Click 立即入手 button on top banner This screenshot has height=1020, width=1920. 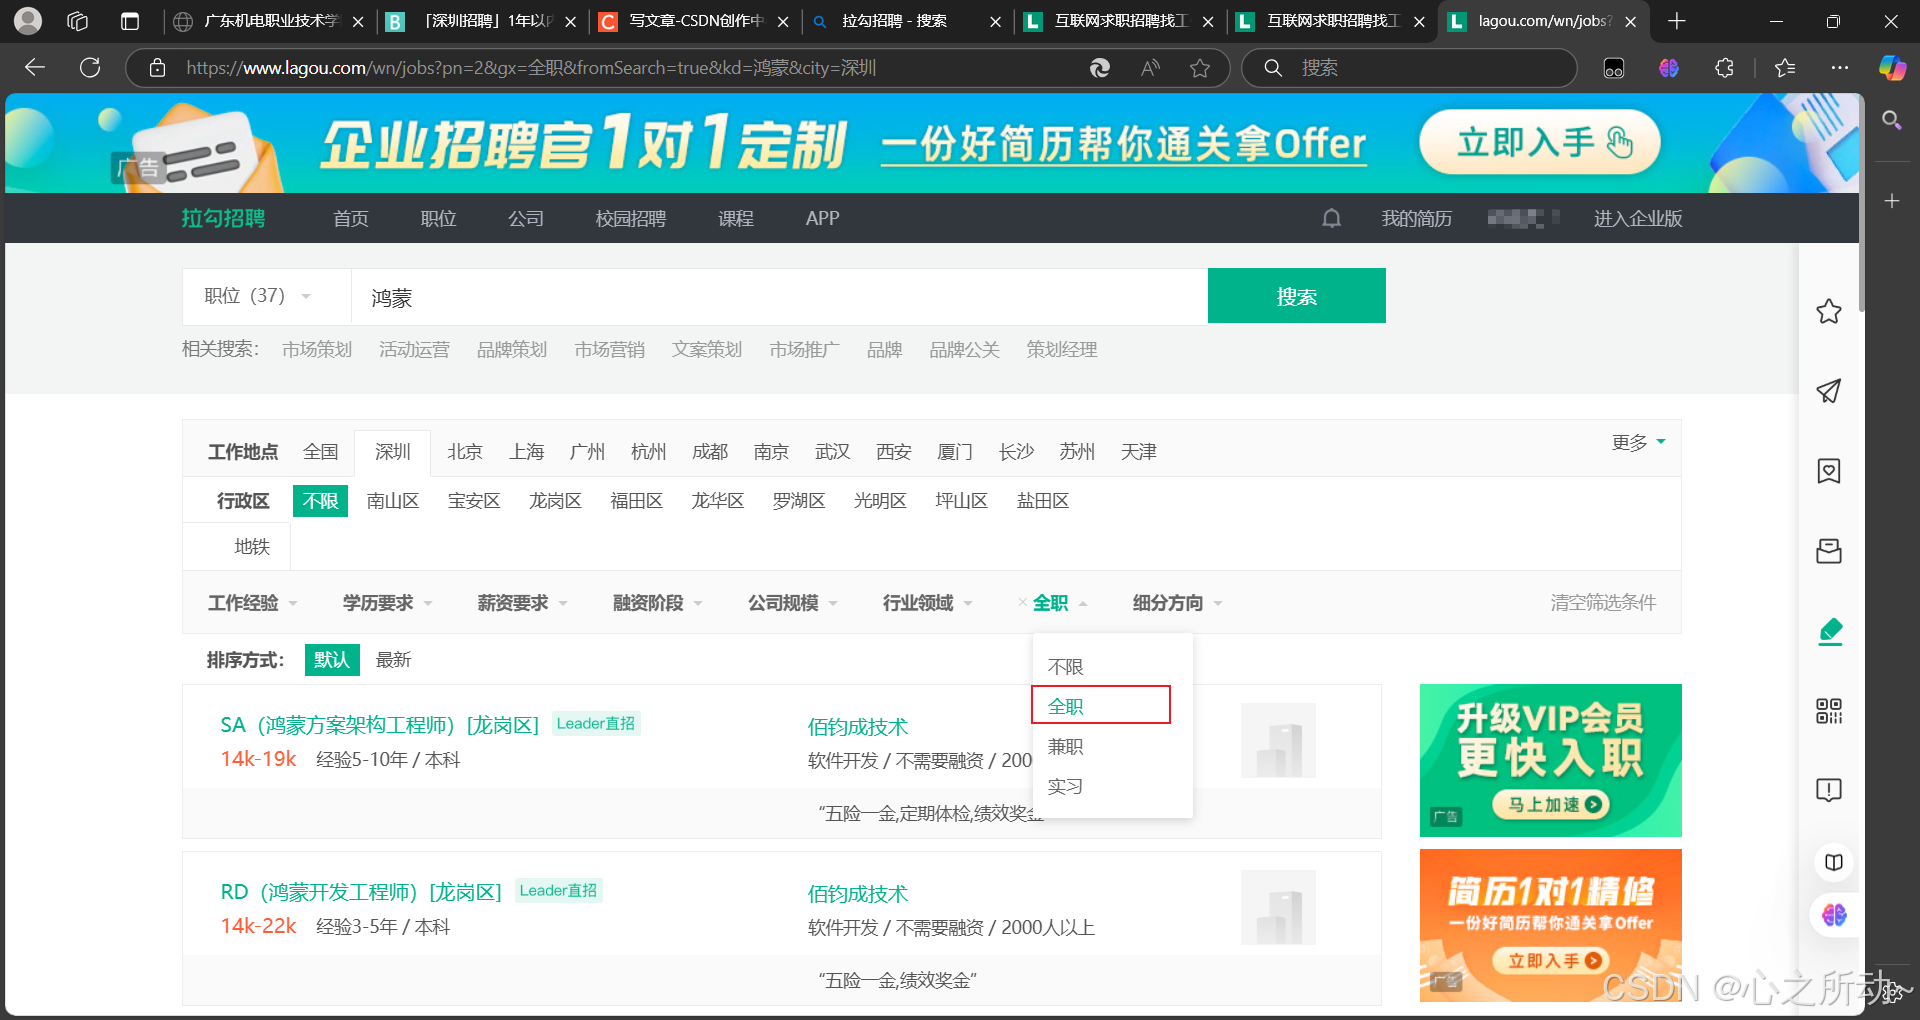pyautogui.click(x=1540, y=142)
